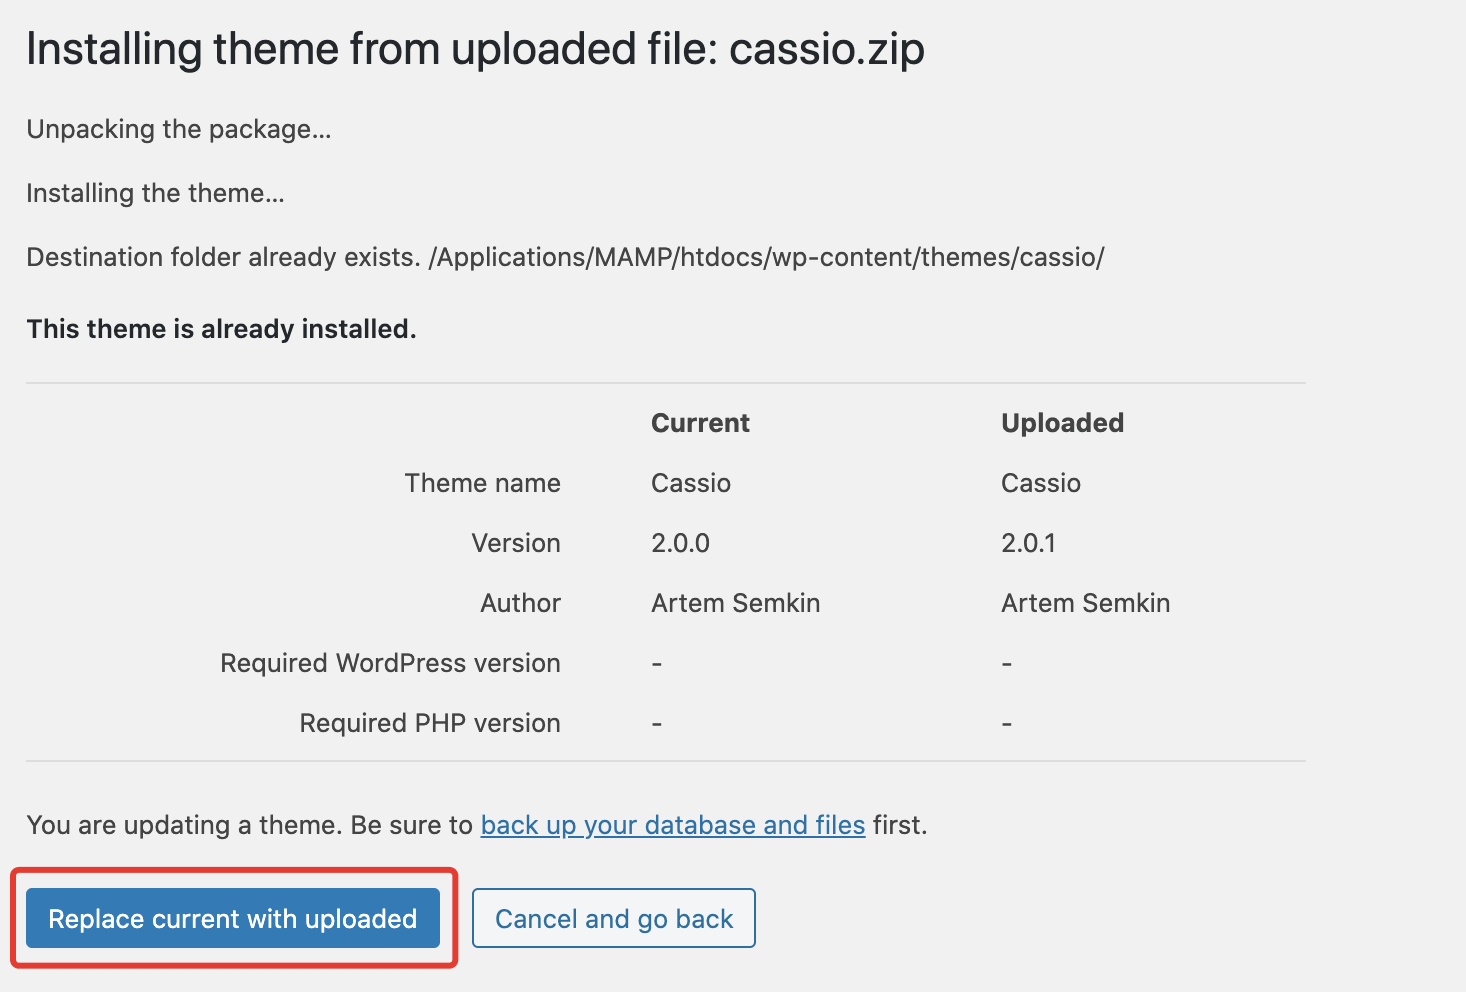Click Artem Semkin in the Uploaded column
Screen dimensions: 1466x992
(x=1085, y=603)
